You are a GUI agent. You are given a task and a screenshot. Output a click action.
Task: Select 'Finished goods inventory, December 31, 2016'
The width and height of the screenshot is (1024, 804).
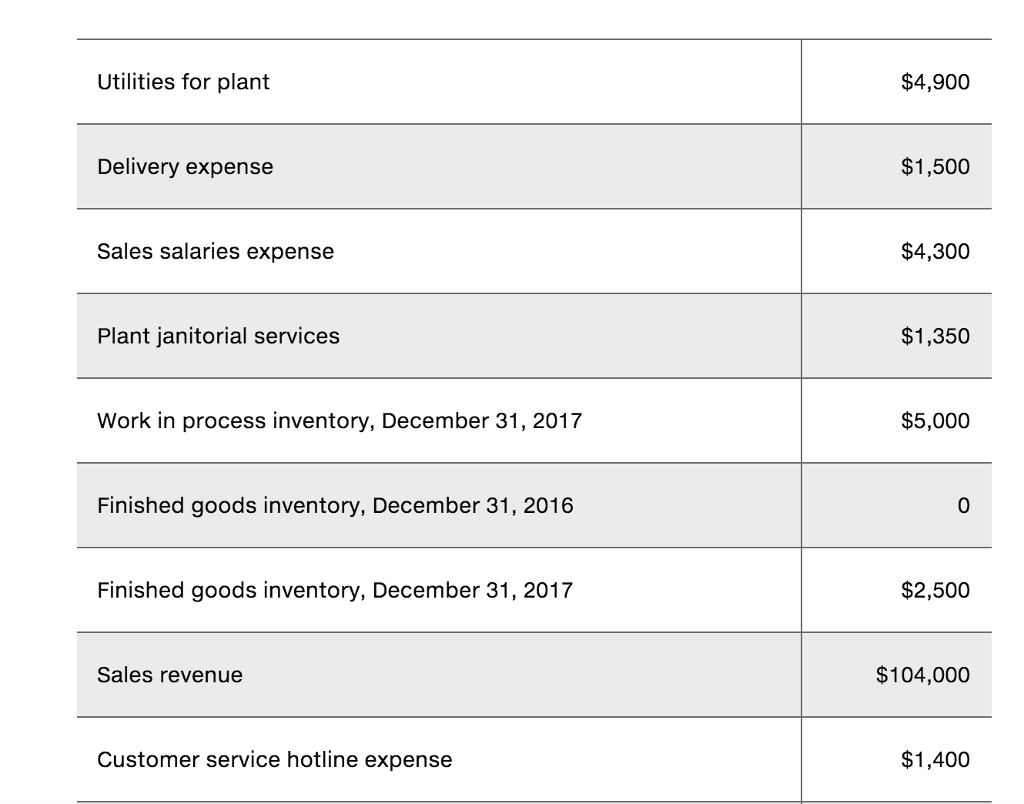tap(335, 506)
